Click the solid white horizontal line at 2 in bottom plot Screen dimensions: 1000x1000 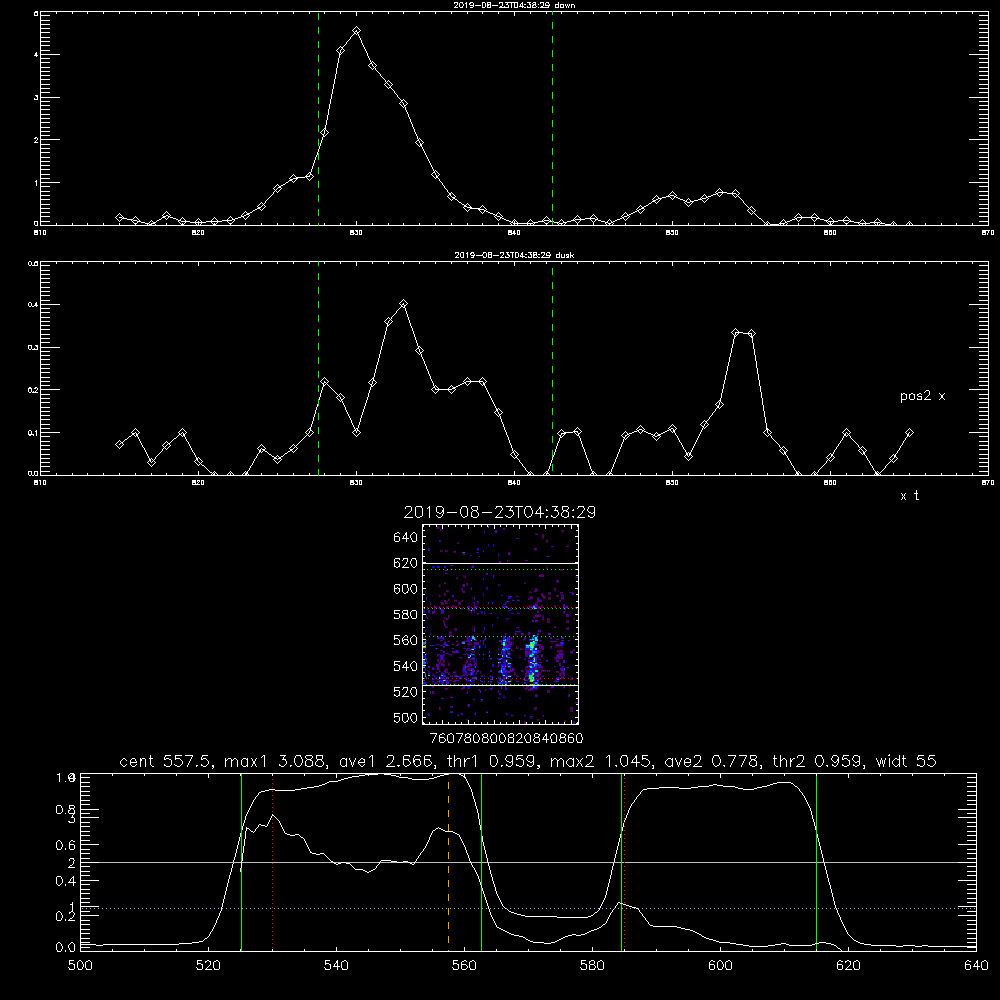pyautogui.click(x=528, y=862)
